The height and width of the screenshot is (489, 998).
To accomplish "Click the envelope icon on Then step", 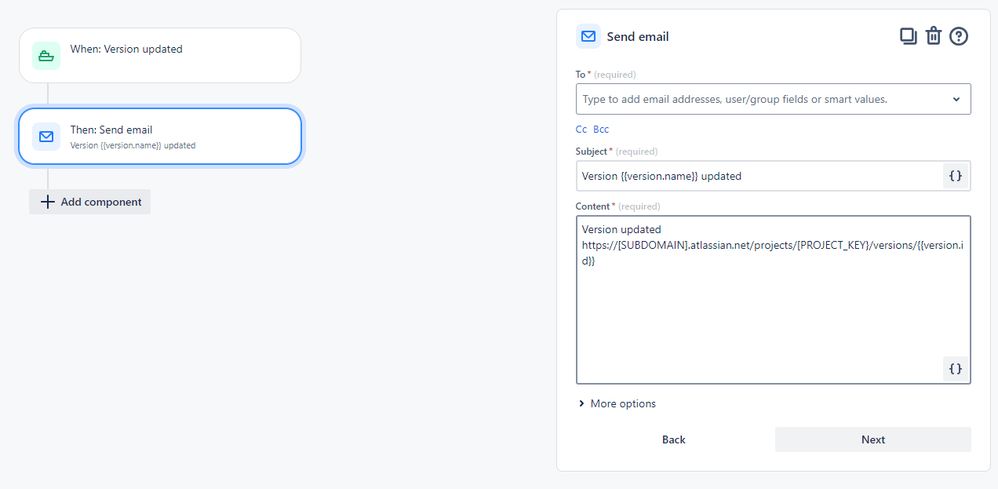I will click(x=46, y=136).
